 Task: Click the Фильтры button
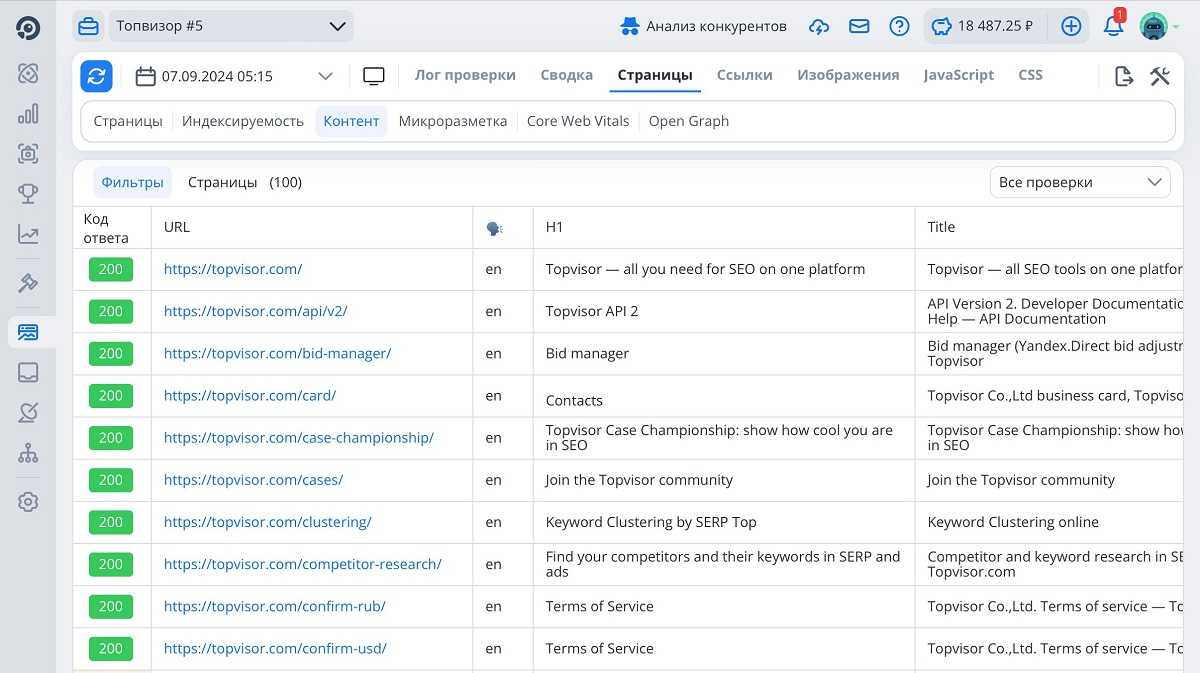132,182
